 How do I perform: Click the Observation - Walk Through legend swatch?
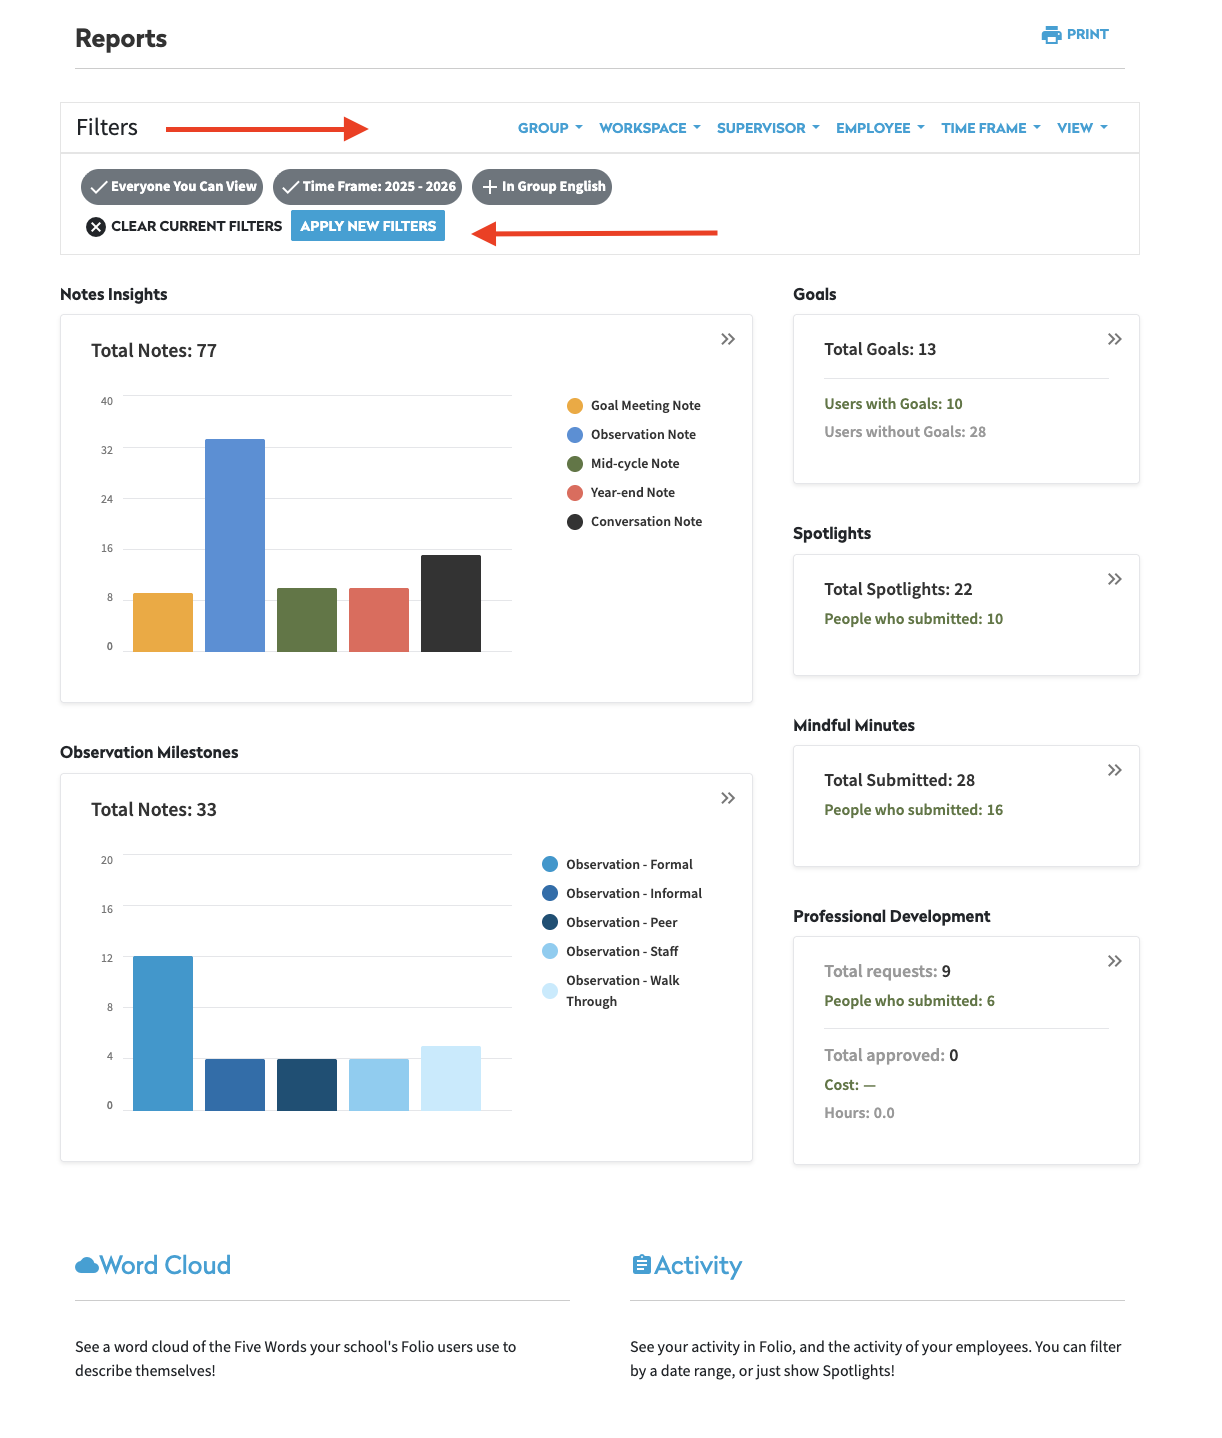click(550, 991)
